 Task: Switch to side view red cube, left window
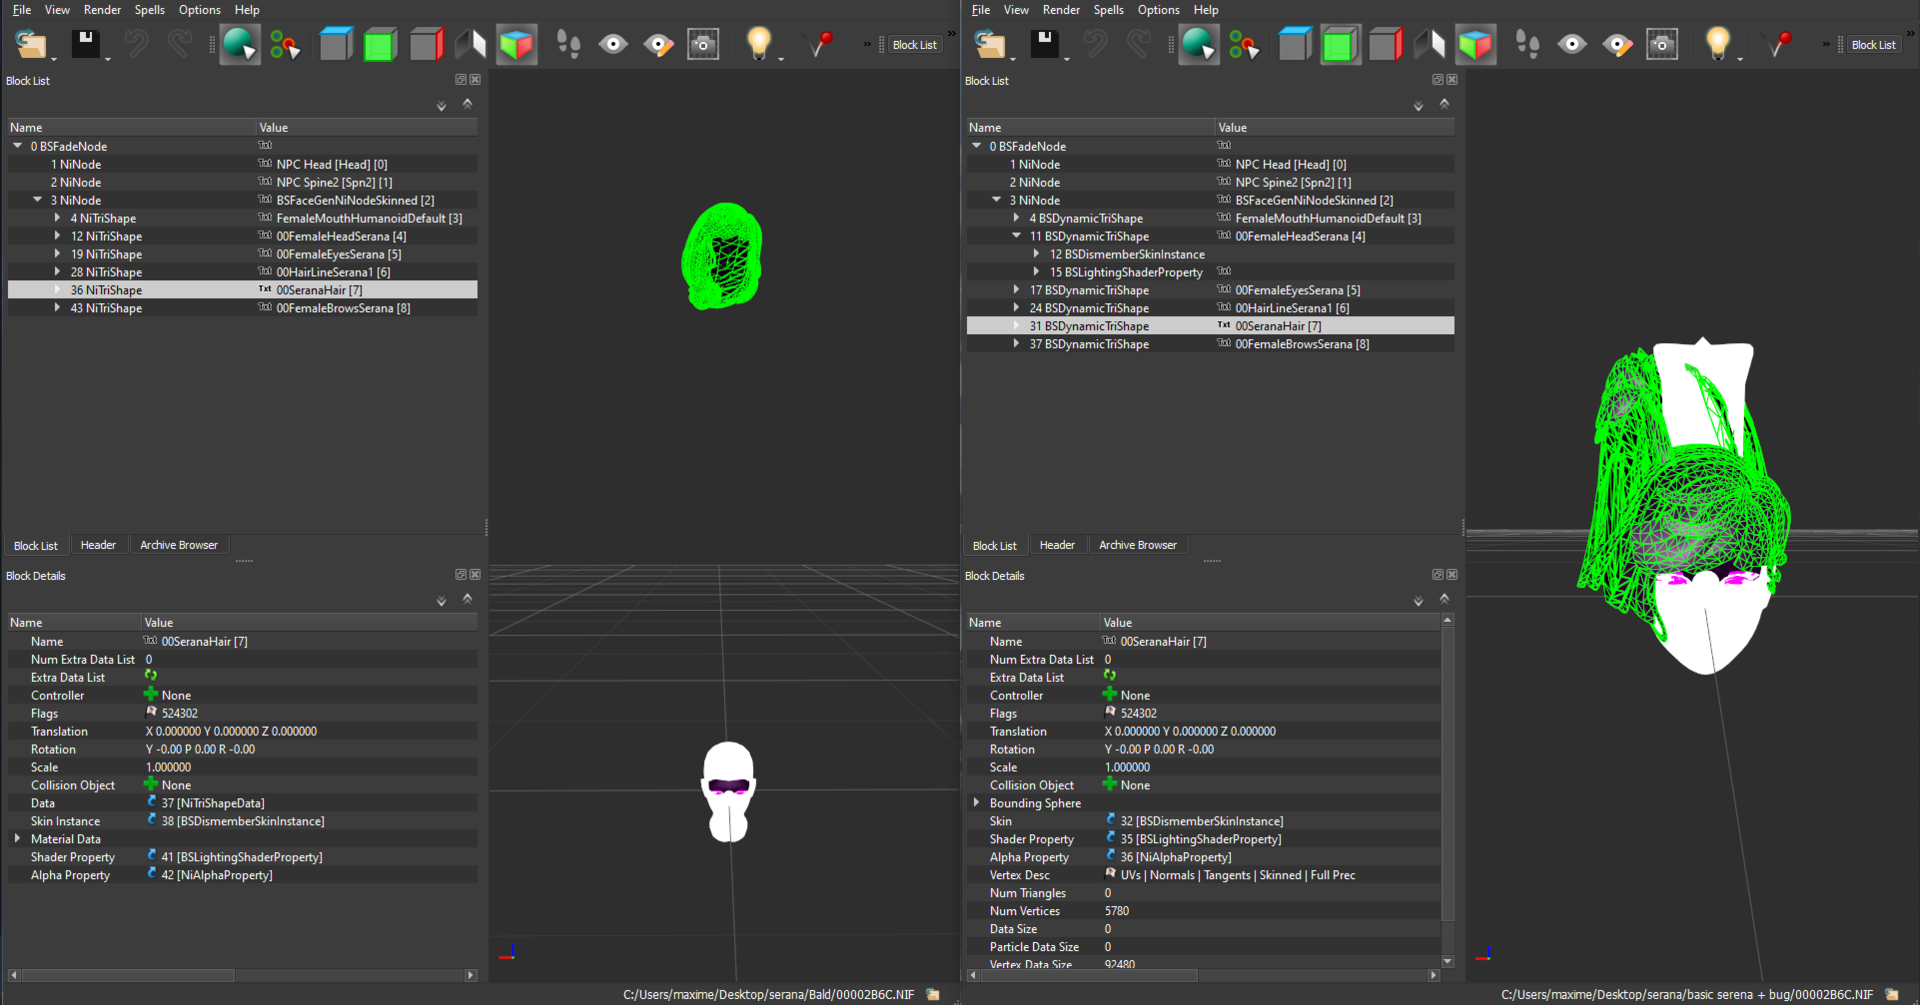click(426, 44)
